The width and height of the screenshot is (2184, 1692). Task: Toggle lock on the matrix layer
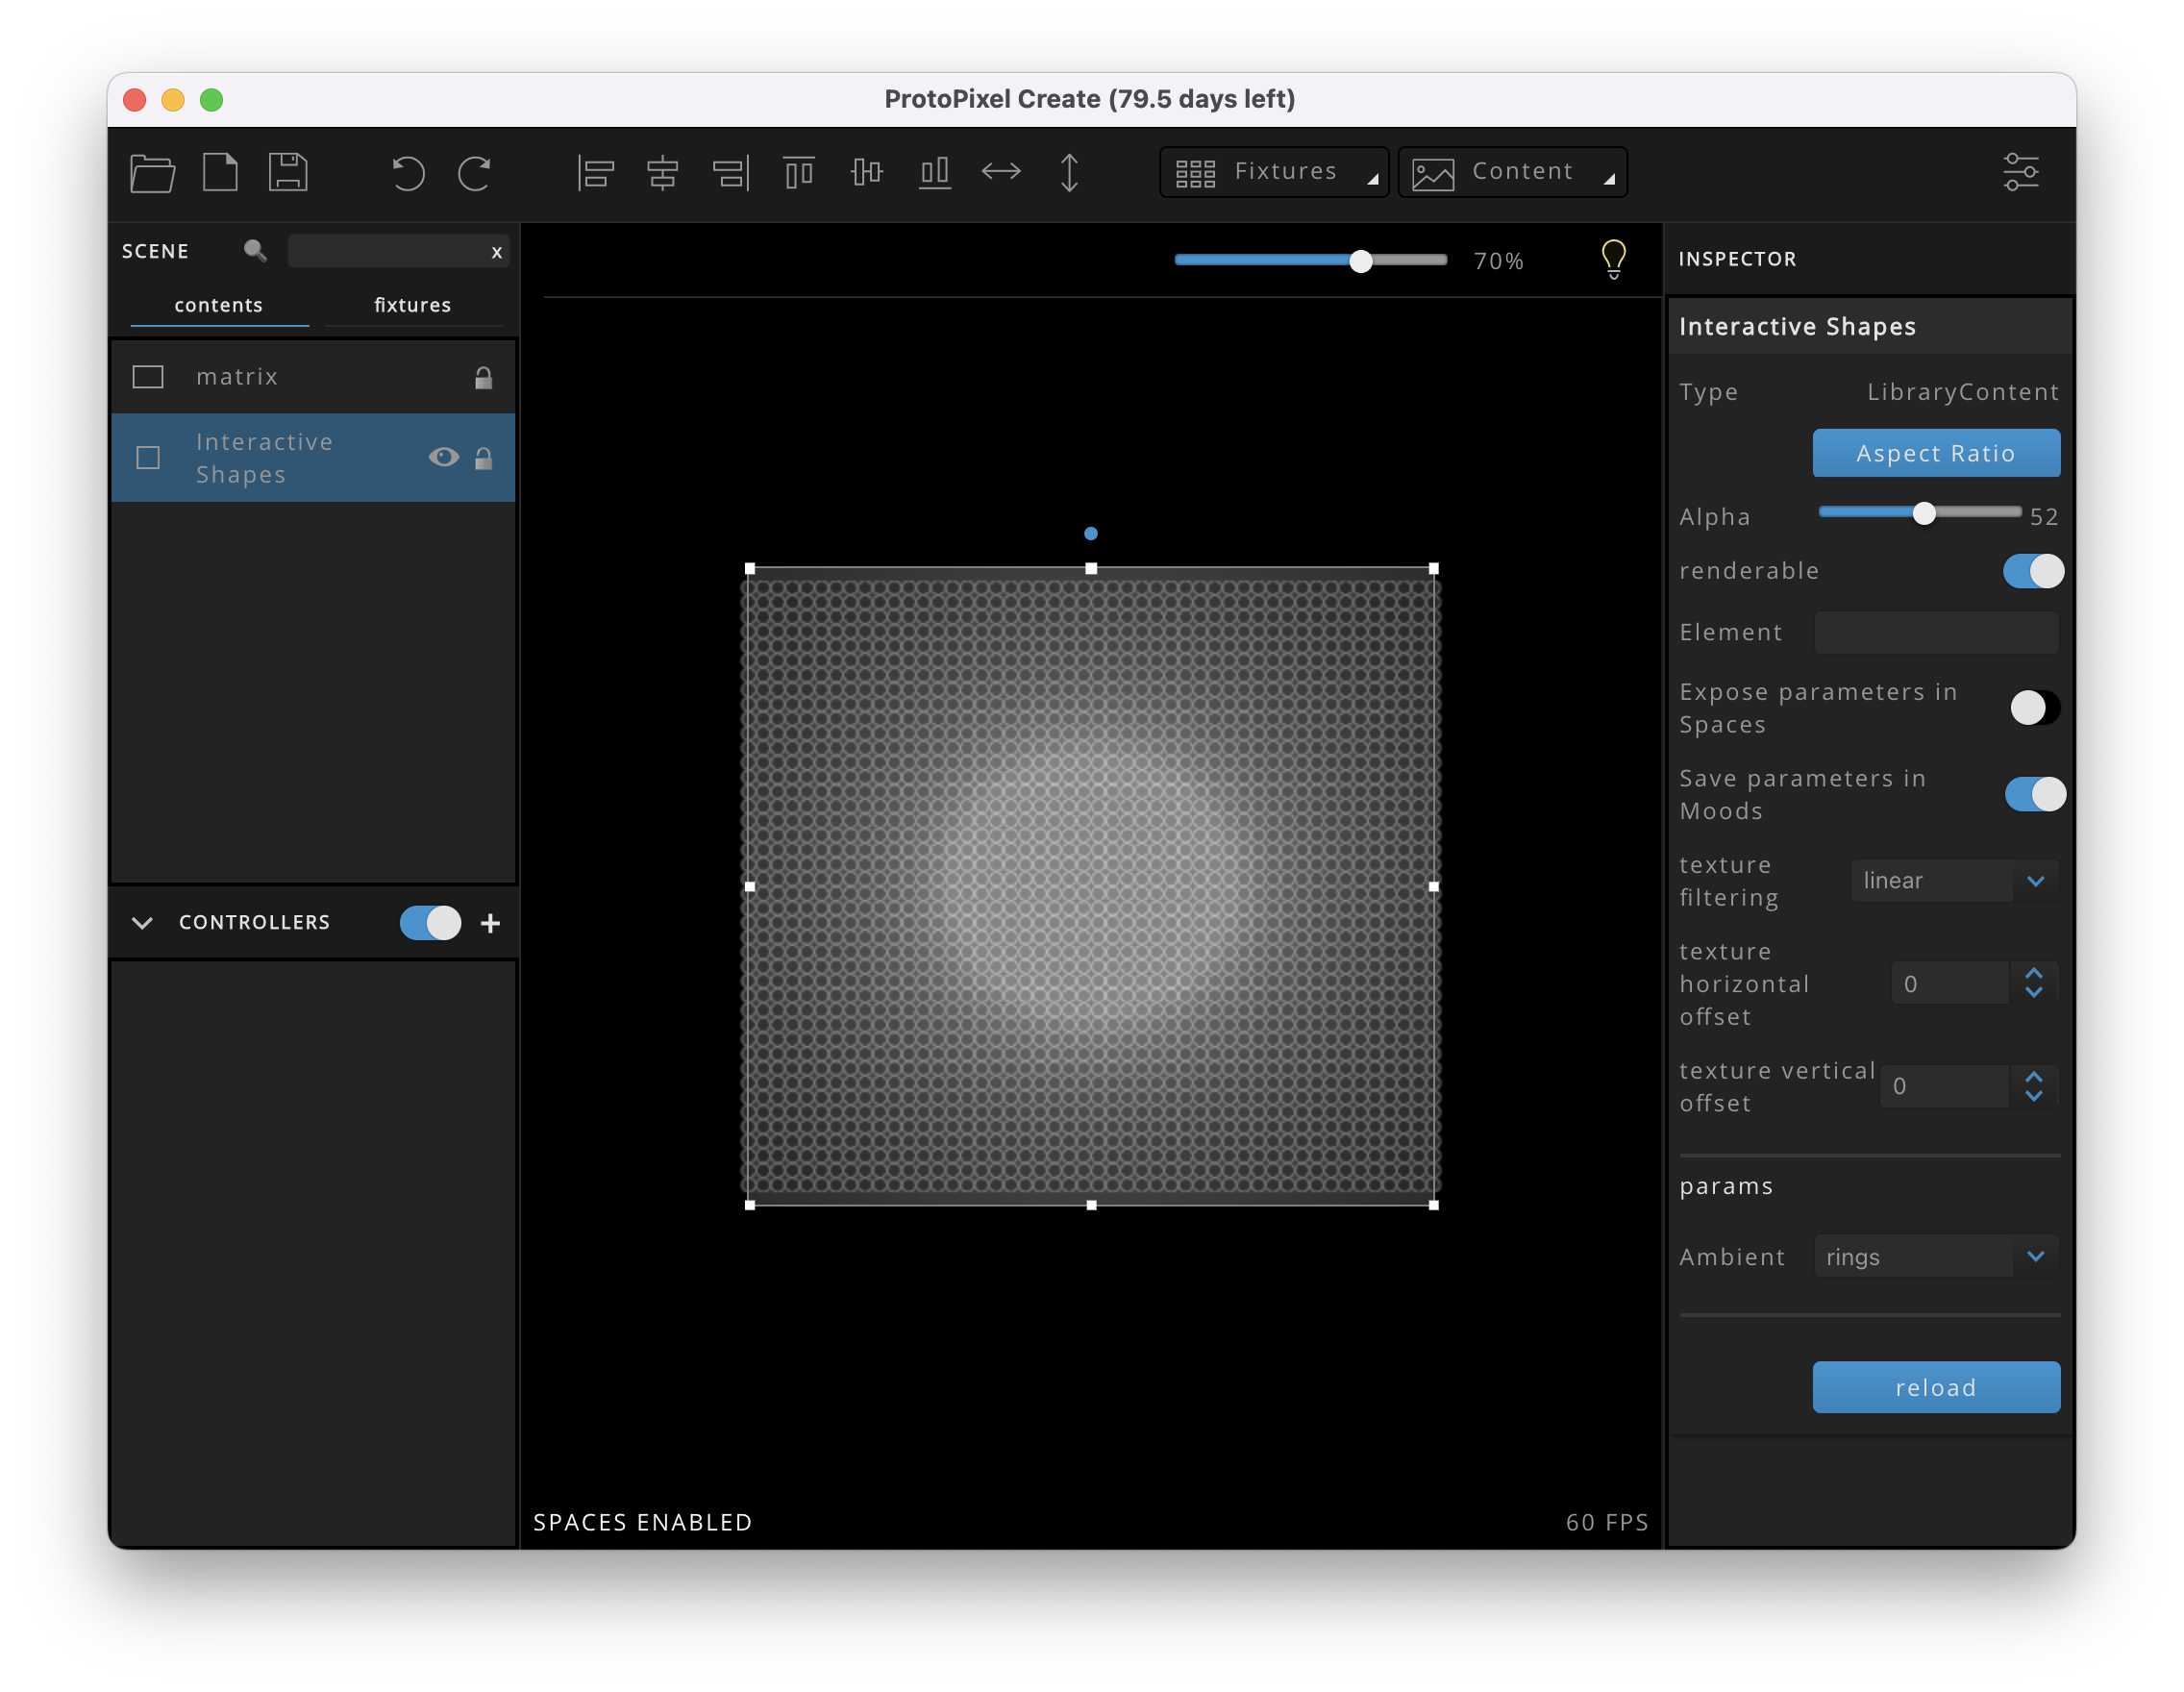483,377
